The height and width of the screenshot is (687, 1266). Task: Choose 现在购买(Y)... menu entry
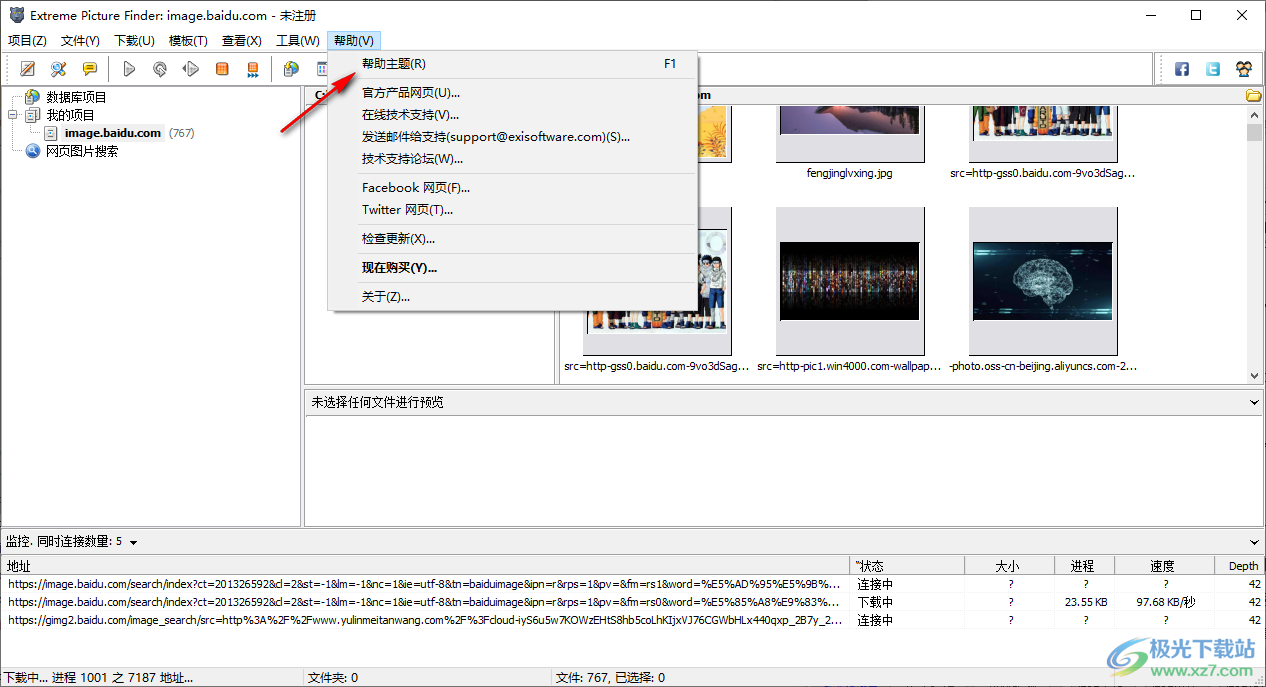point(513,268)
